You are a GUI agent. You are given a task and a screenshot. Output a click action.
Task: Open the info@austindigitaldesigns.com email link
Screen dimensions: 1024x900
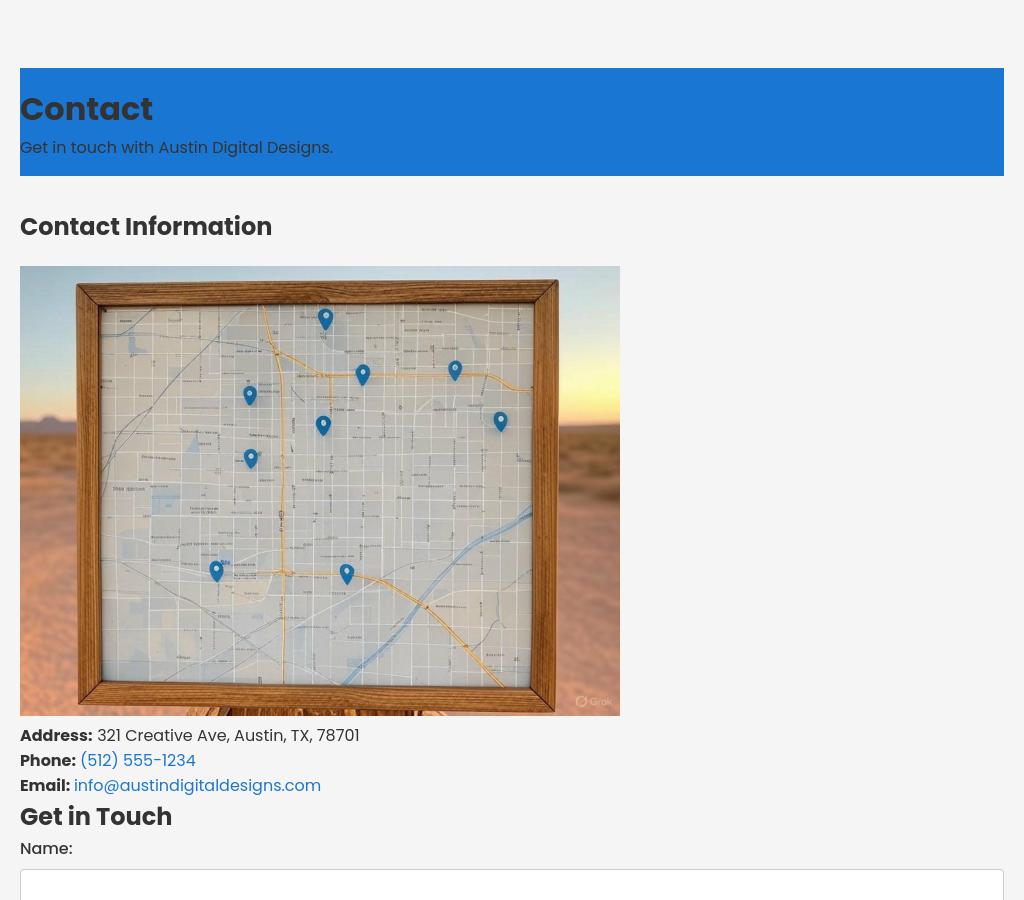197,786
